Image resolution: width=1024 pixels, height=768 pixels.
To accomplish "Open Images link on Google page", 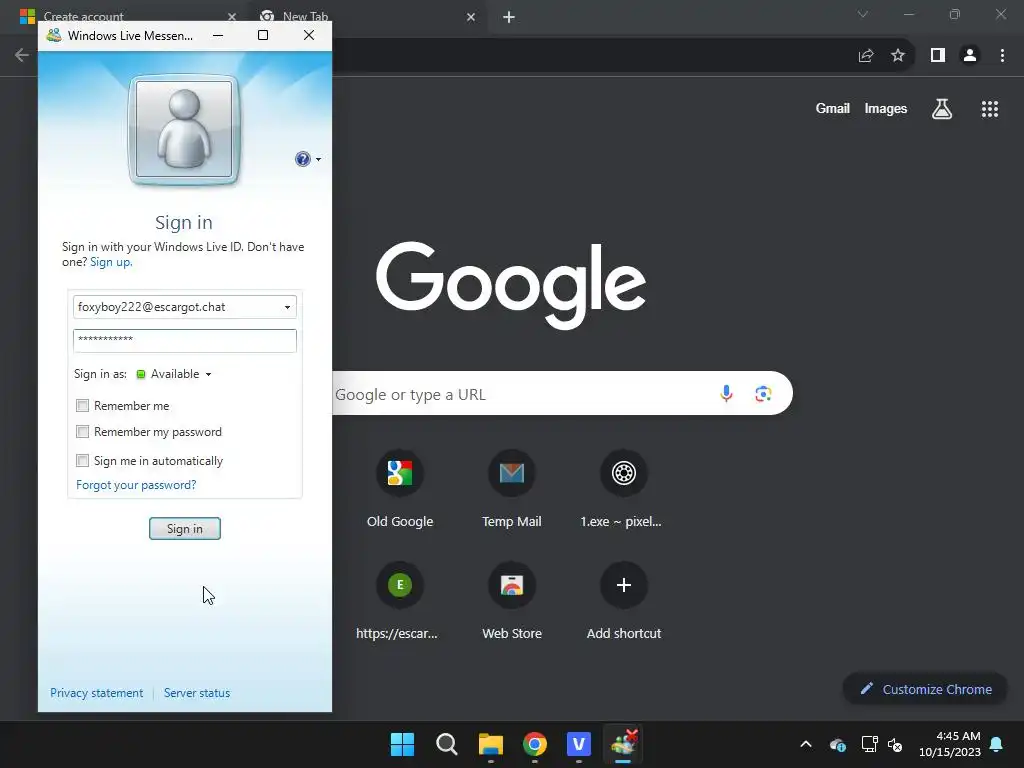I will tap(886, 108).
